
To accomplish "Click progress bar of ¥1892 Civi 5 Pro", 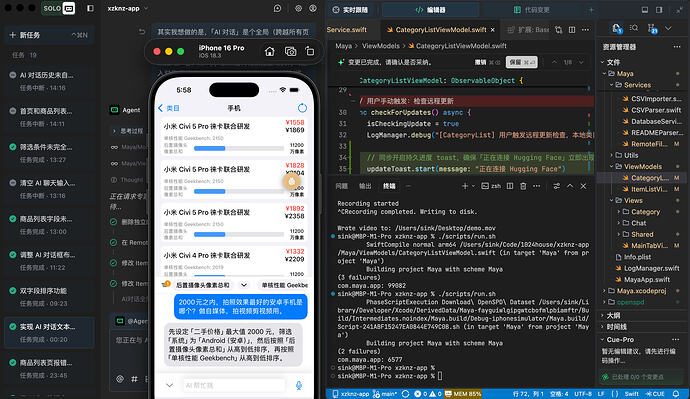I will pos(239,234).
